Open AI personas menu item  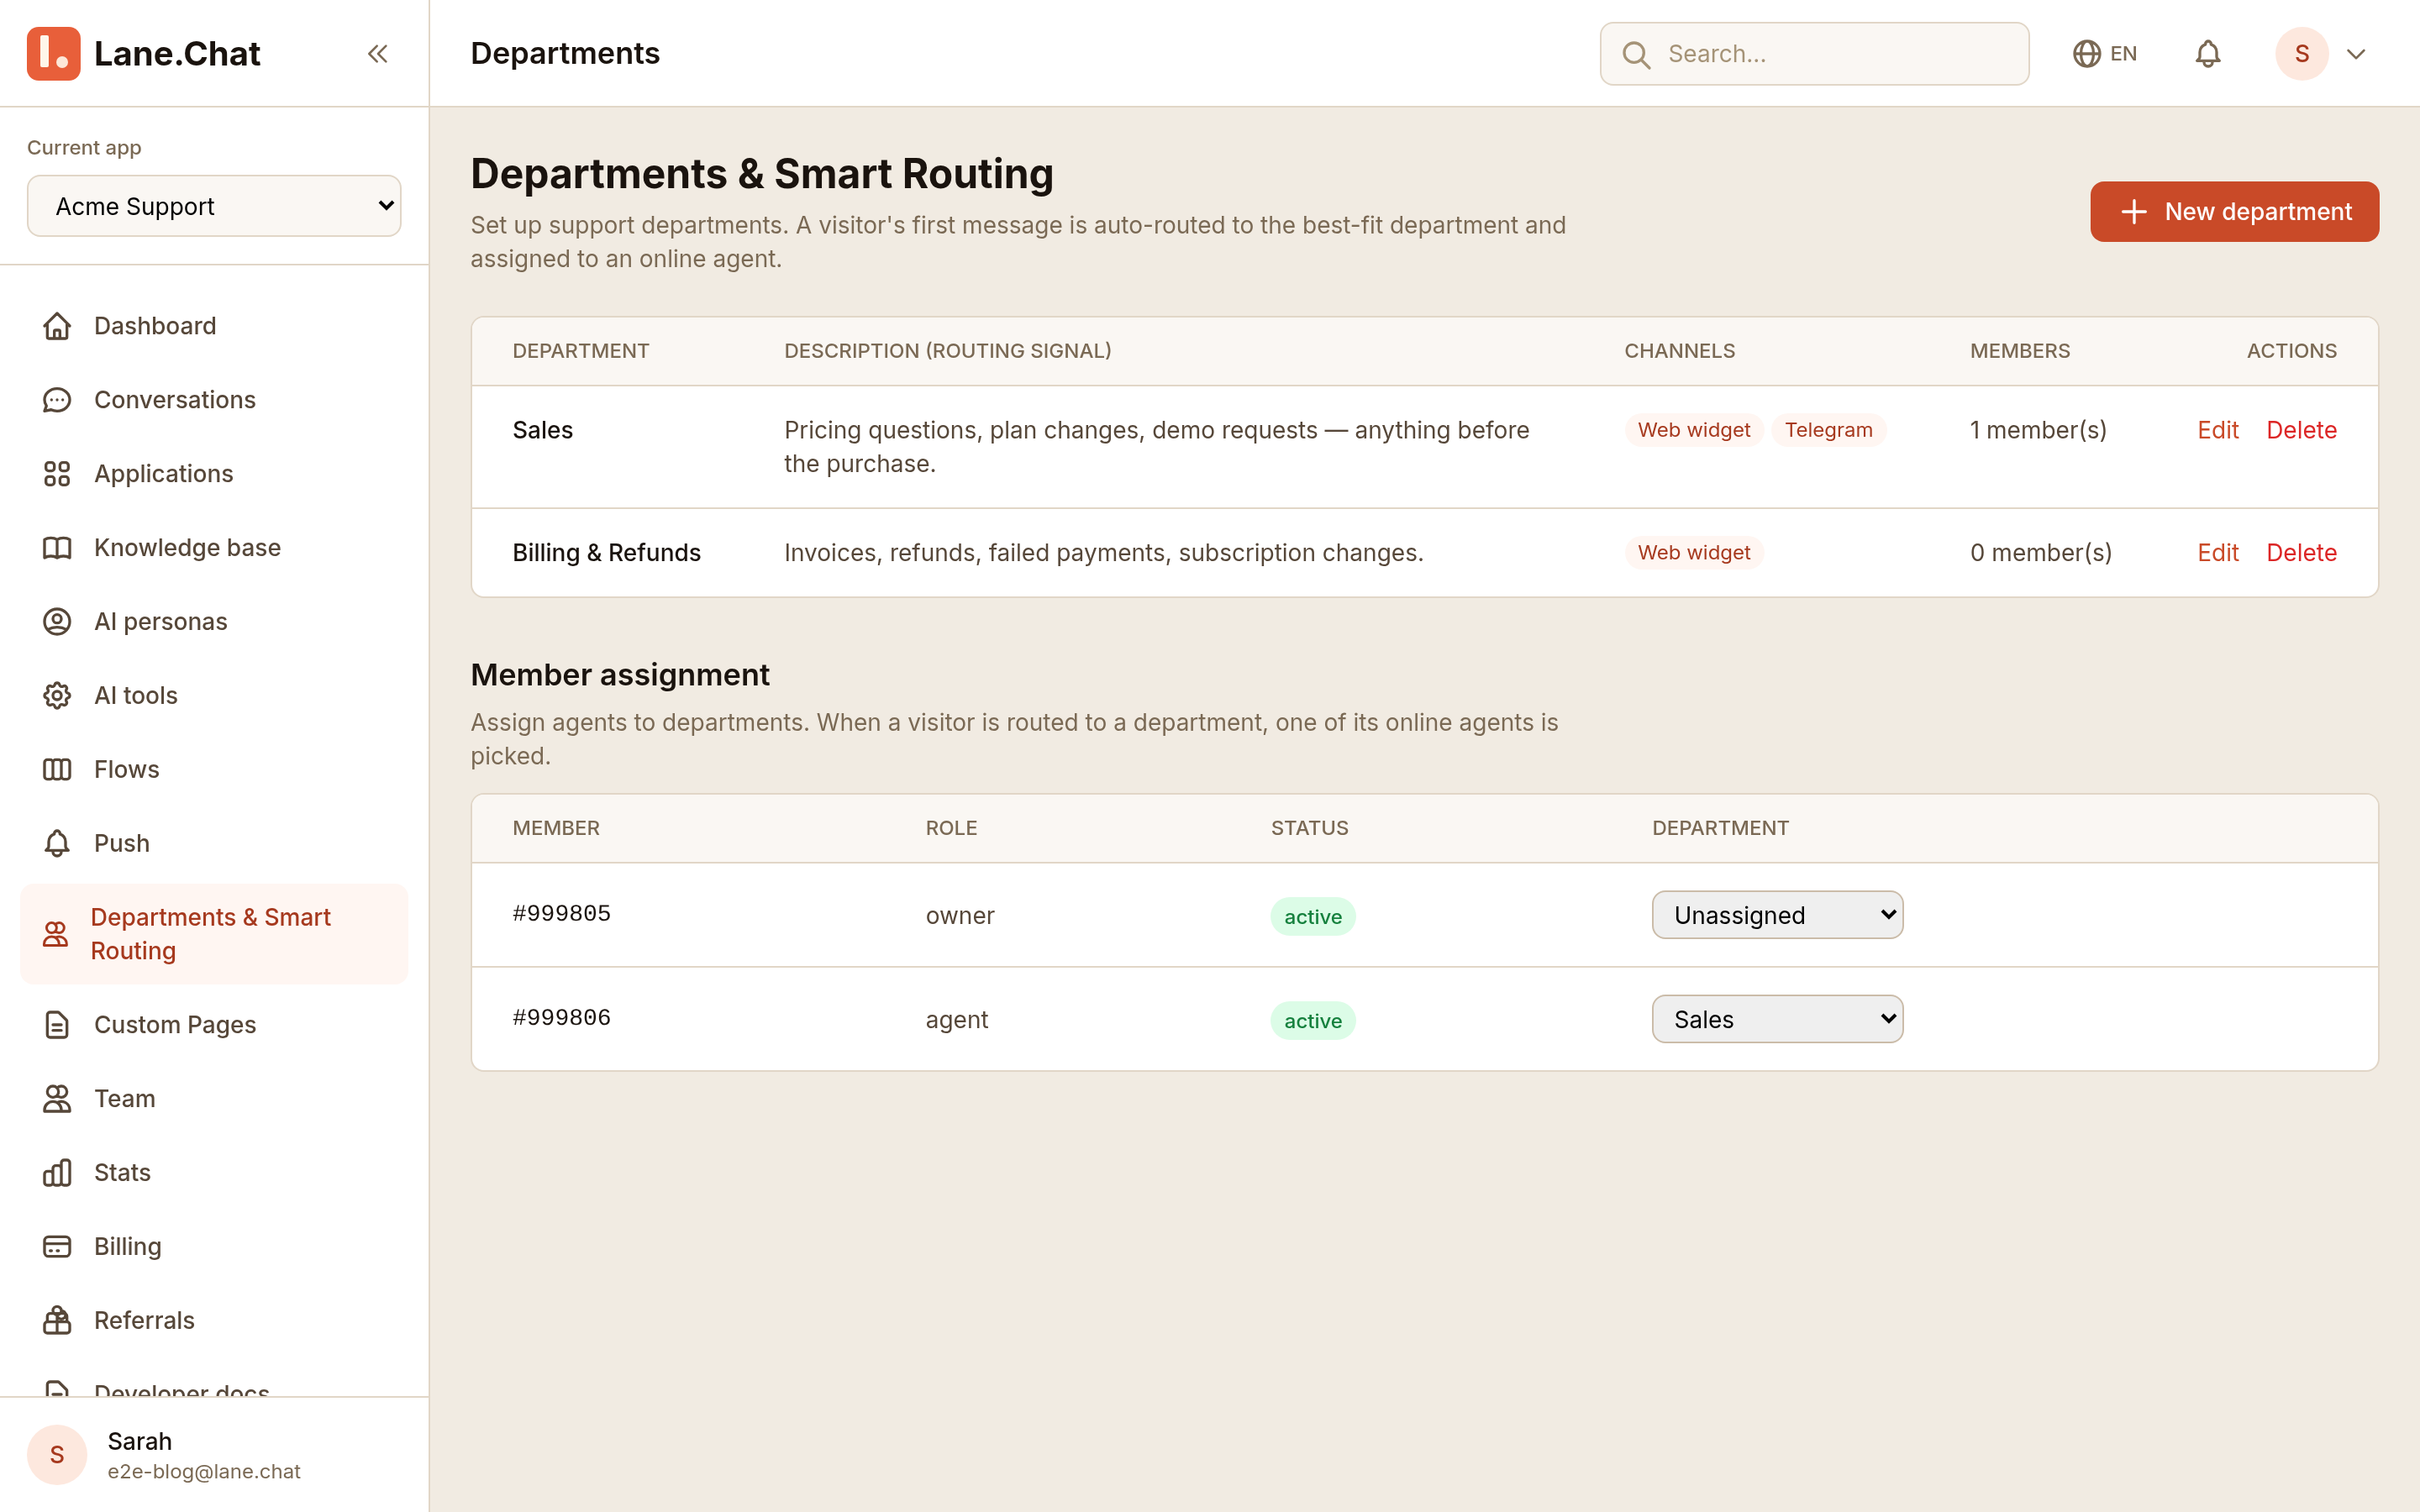[x=214, y=622]
